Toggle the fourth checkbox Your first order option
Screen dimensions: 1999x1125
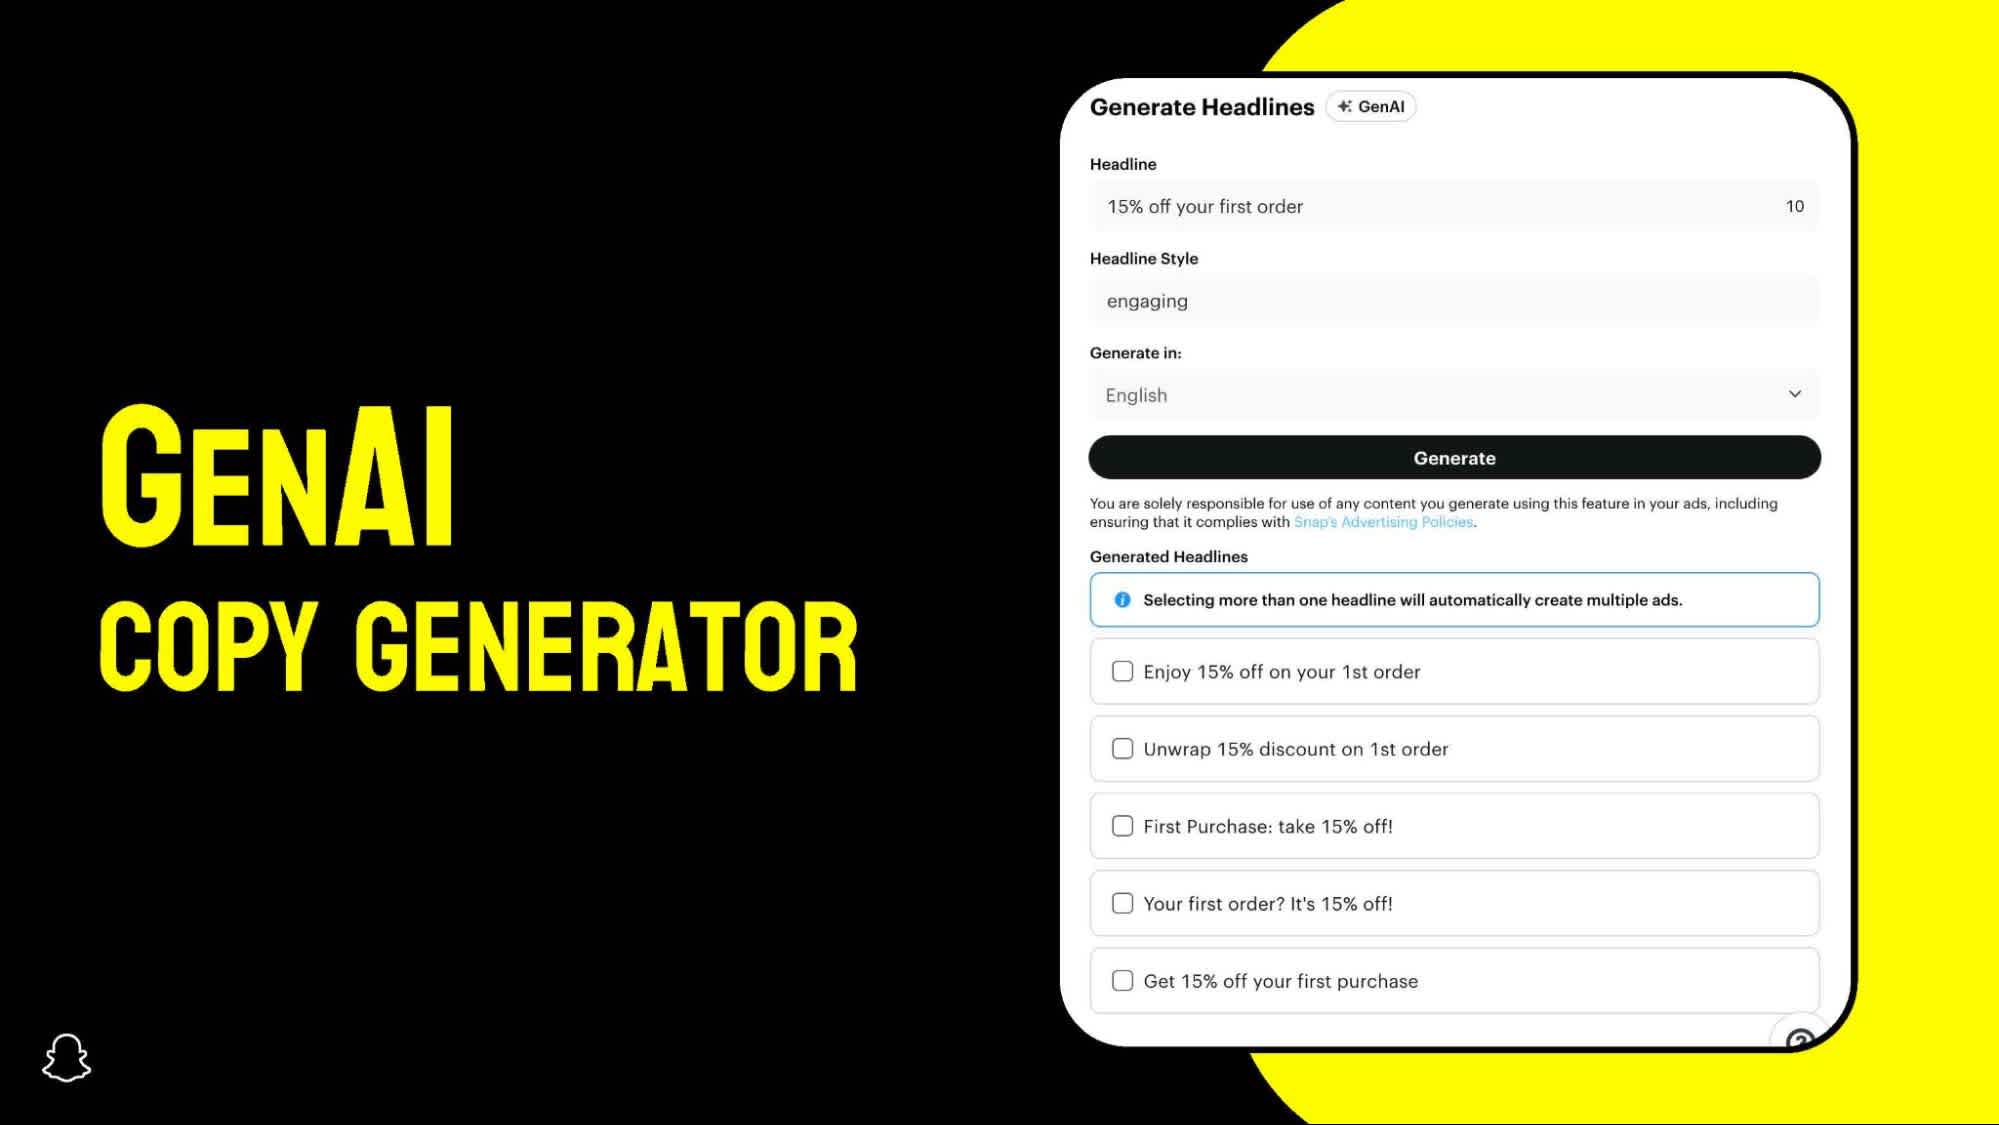click(x=1123, y=902)
